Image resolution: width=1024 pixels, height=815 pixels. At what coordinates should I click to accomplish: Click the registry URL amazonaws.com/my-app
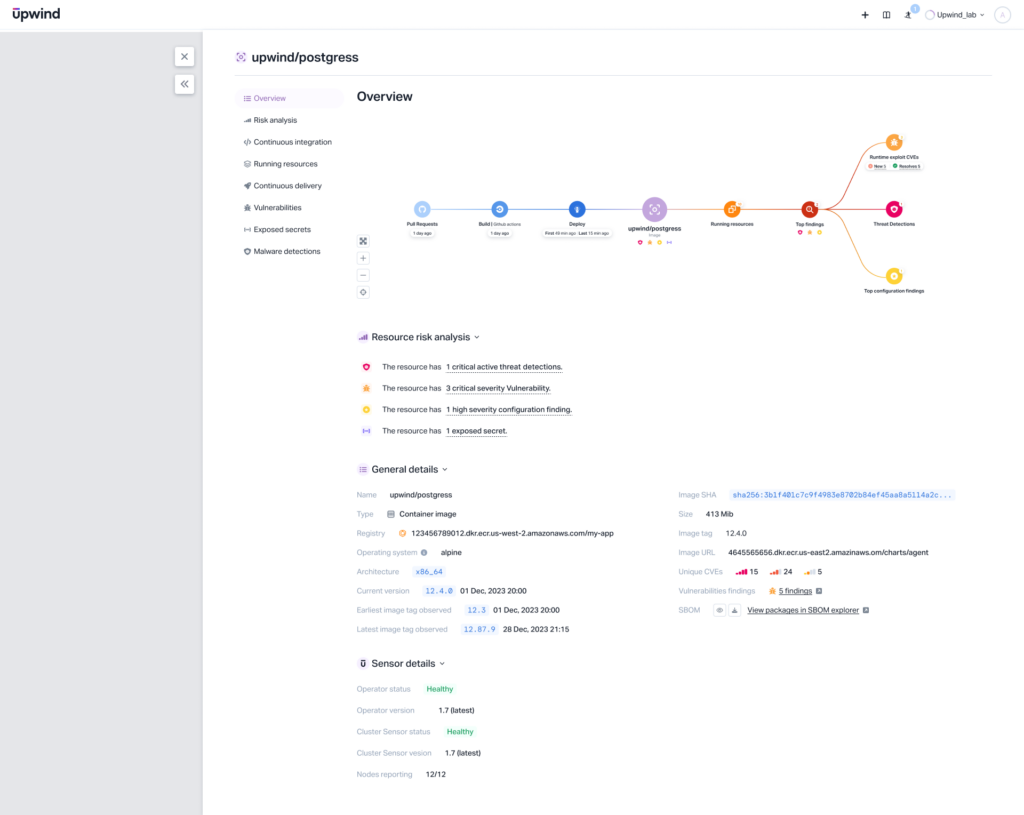[513, 534]
